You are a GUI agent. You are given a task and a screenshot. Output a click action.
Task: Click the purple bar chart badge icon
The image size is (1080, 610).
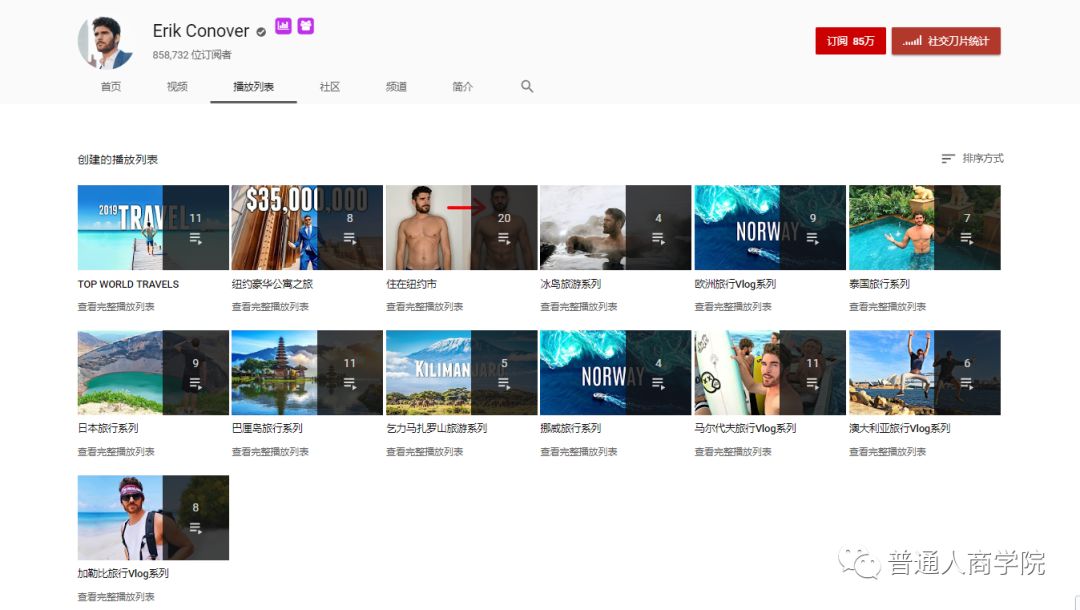tap(283, 26)
